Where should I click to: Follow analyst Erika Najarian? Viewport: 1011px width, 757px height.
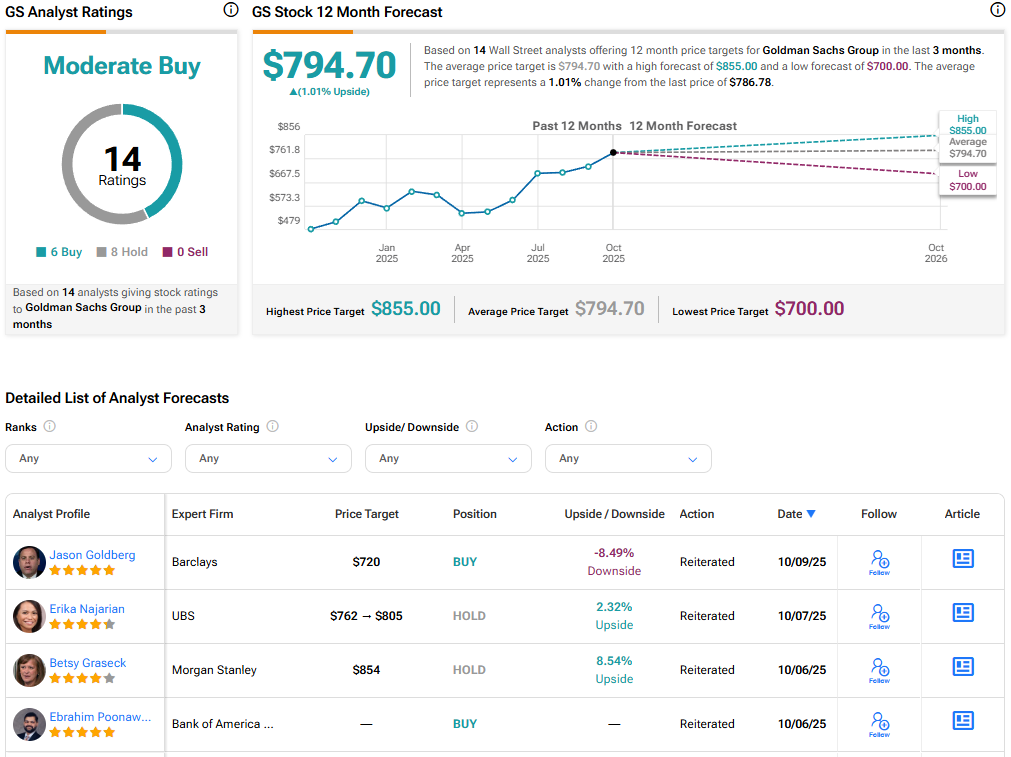[879, 614]
